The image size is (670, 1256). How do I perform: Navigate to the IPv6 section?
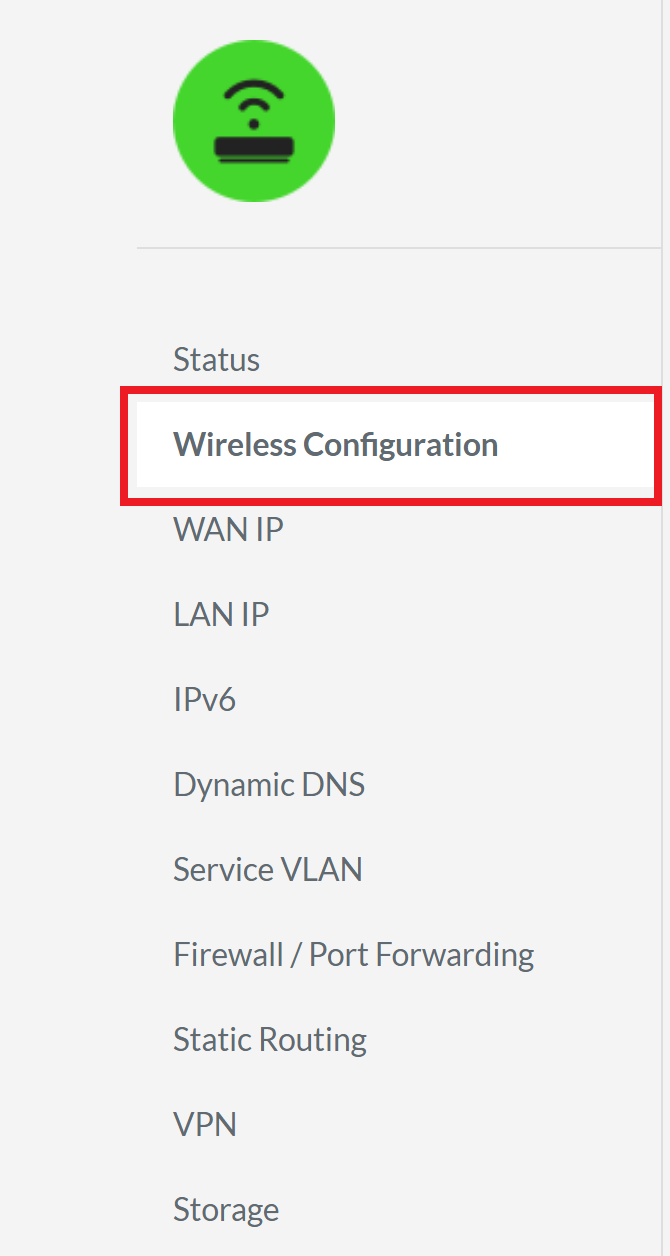pyautogui.click(x=205, y=699)
